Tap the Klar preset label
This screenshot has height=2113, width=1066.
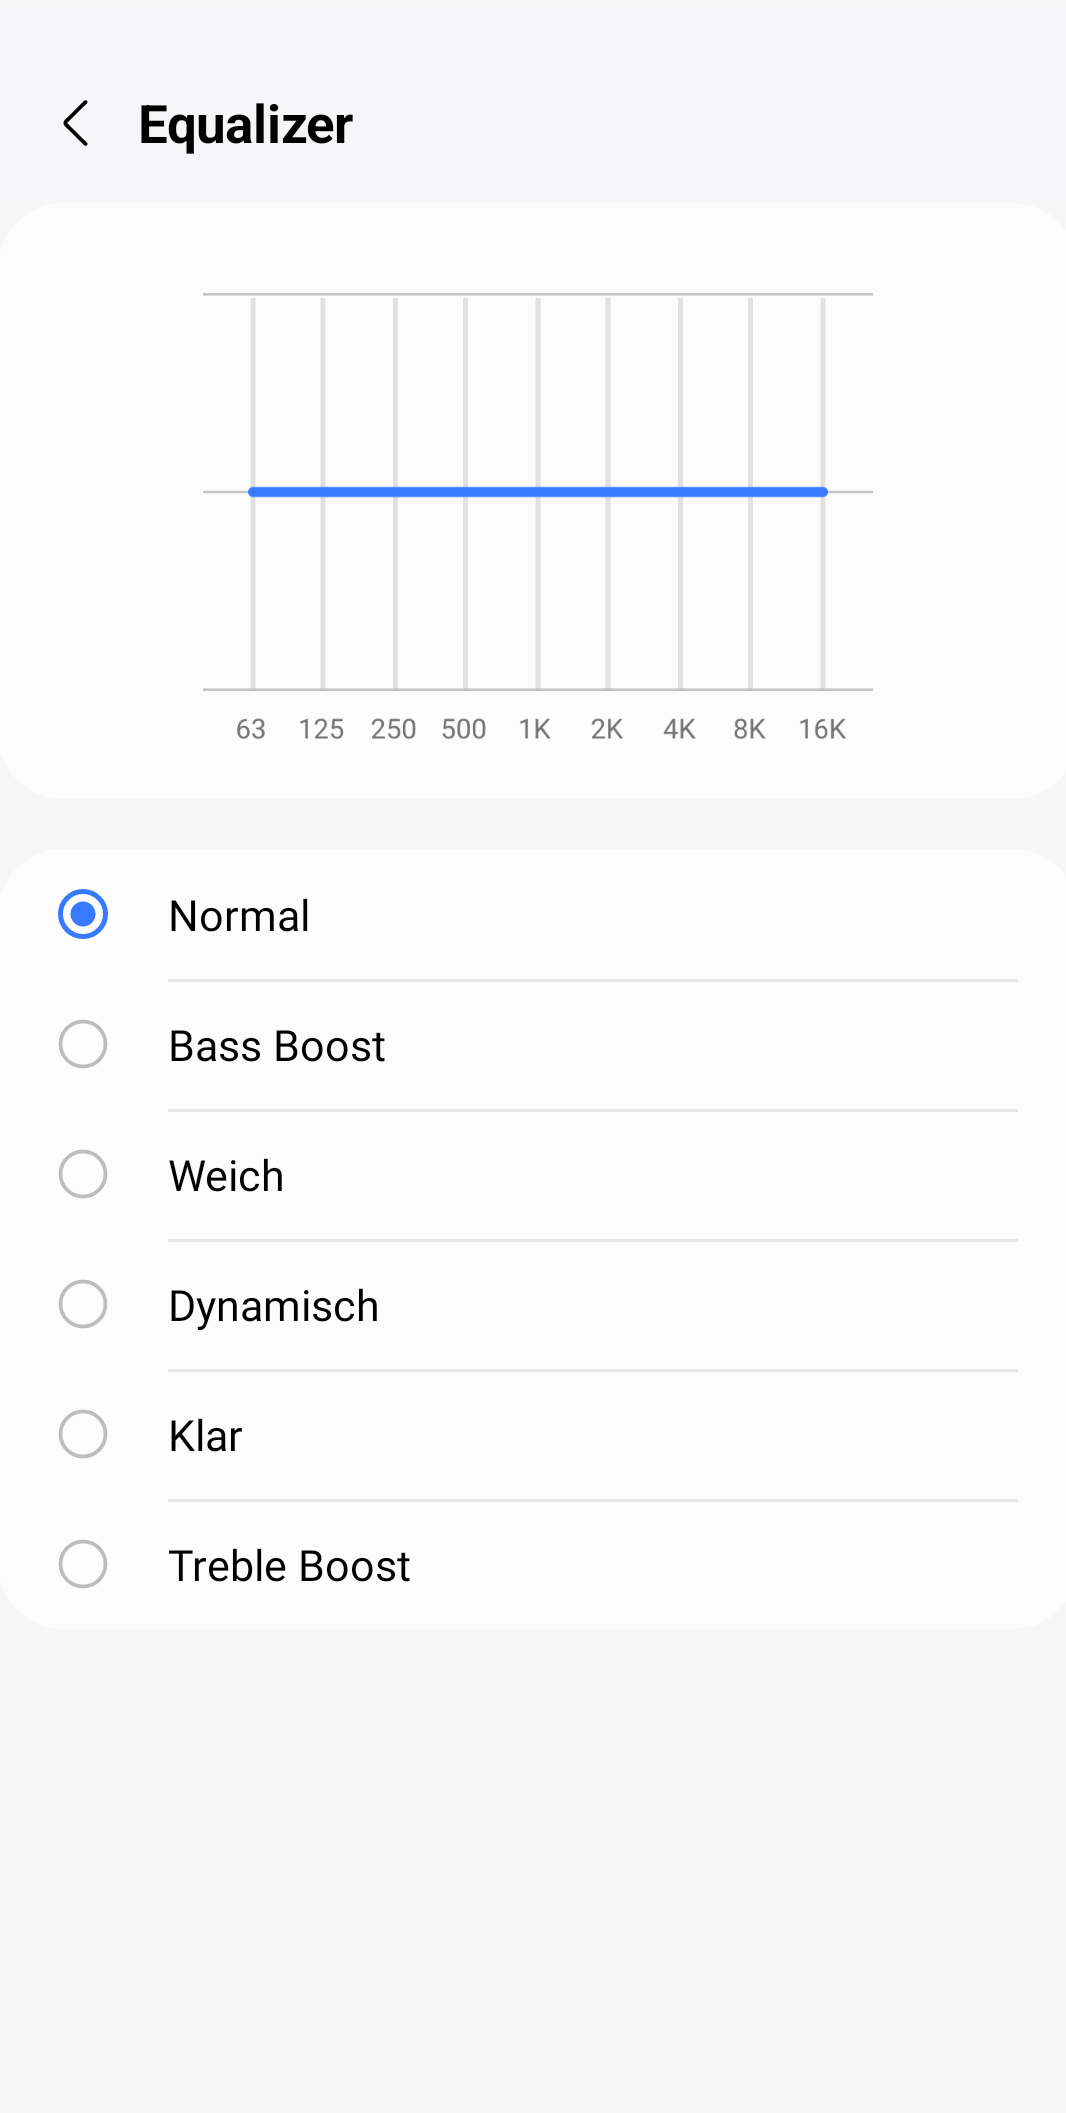pos(206,1437)
